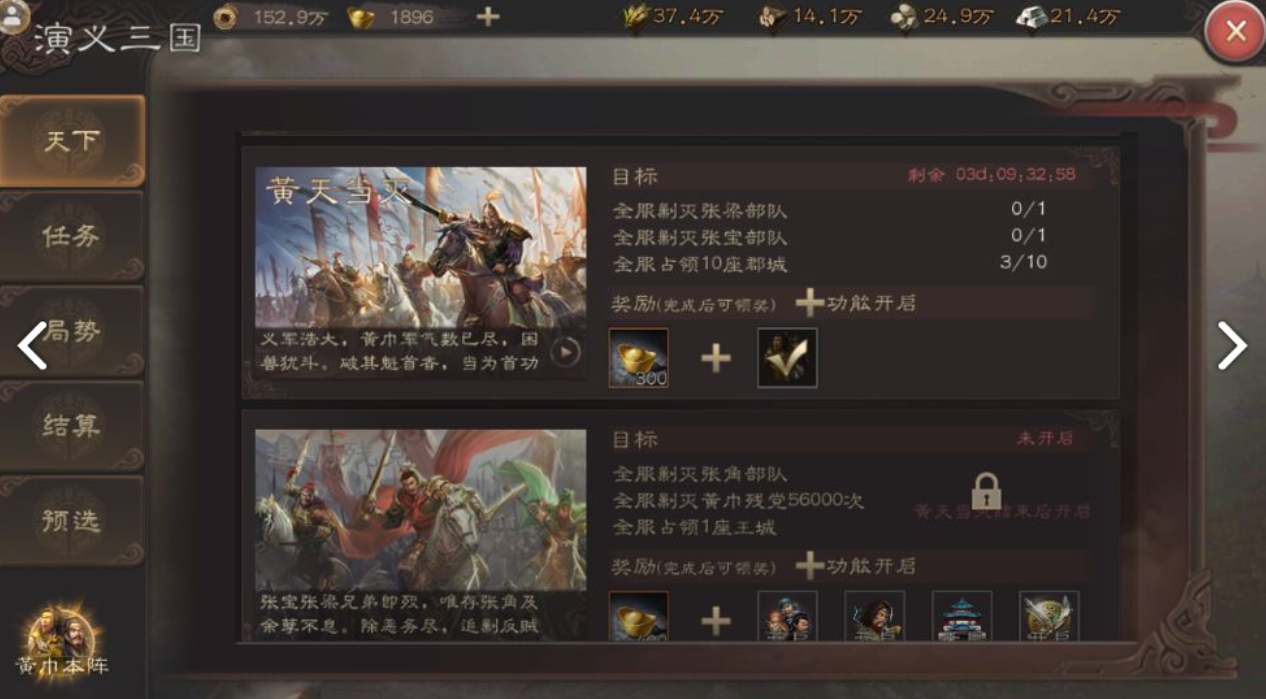This screenshot has width=1266, height=699.
Task: Play the 黄天当灭 story video
Action: pos(565,352)
